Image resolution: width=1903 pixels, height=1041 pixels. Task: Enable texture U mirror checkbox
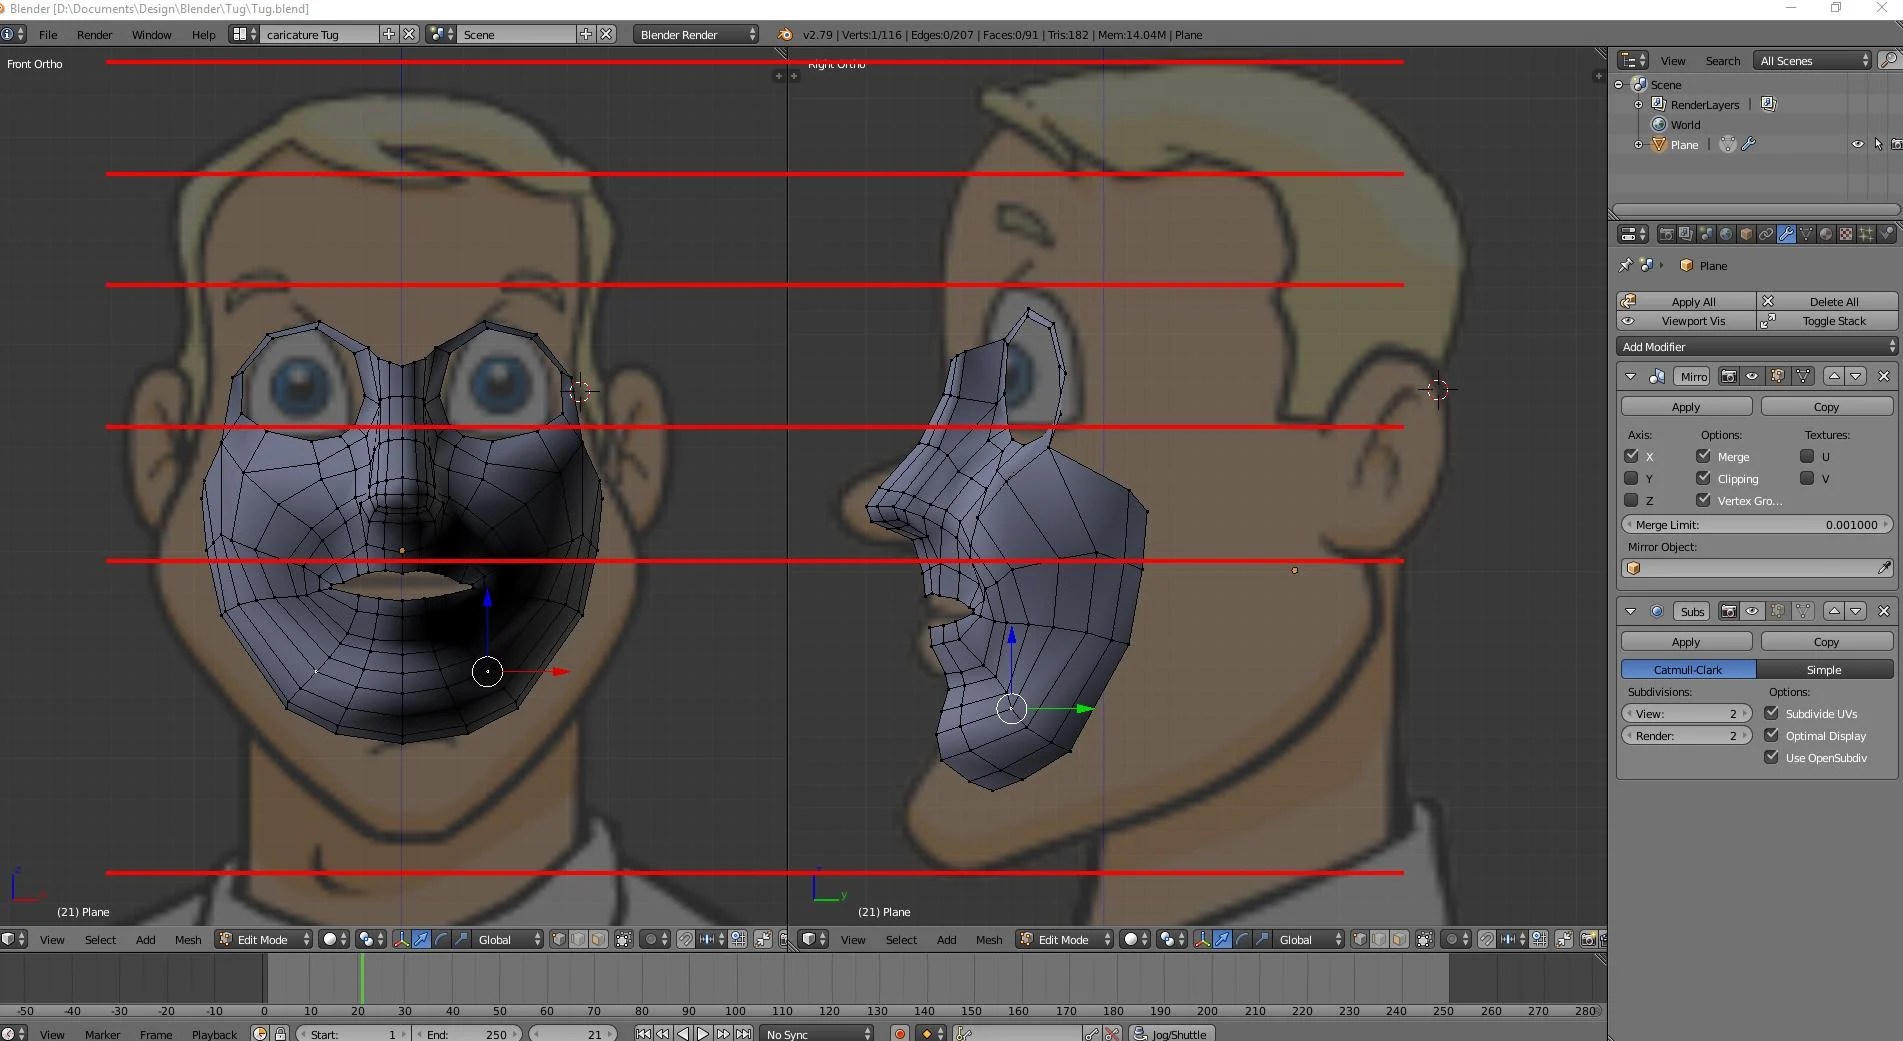click(1807, 456)
